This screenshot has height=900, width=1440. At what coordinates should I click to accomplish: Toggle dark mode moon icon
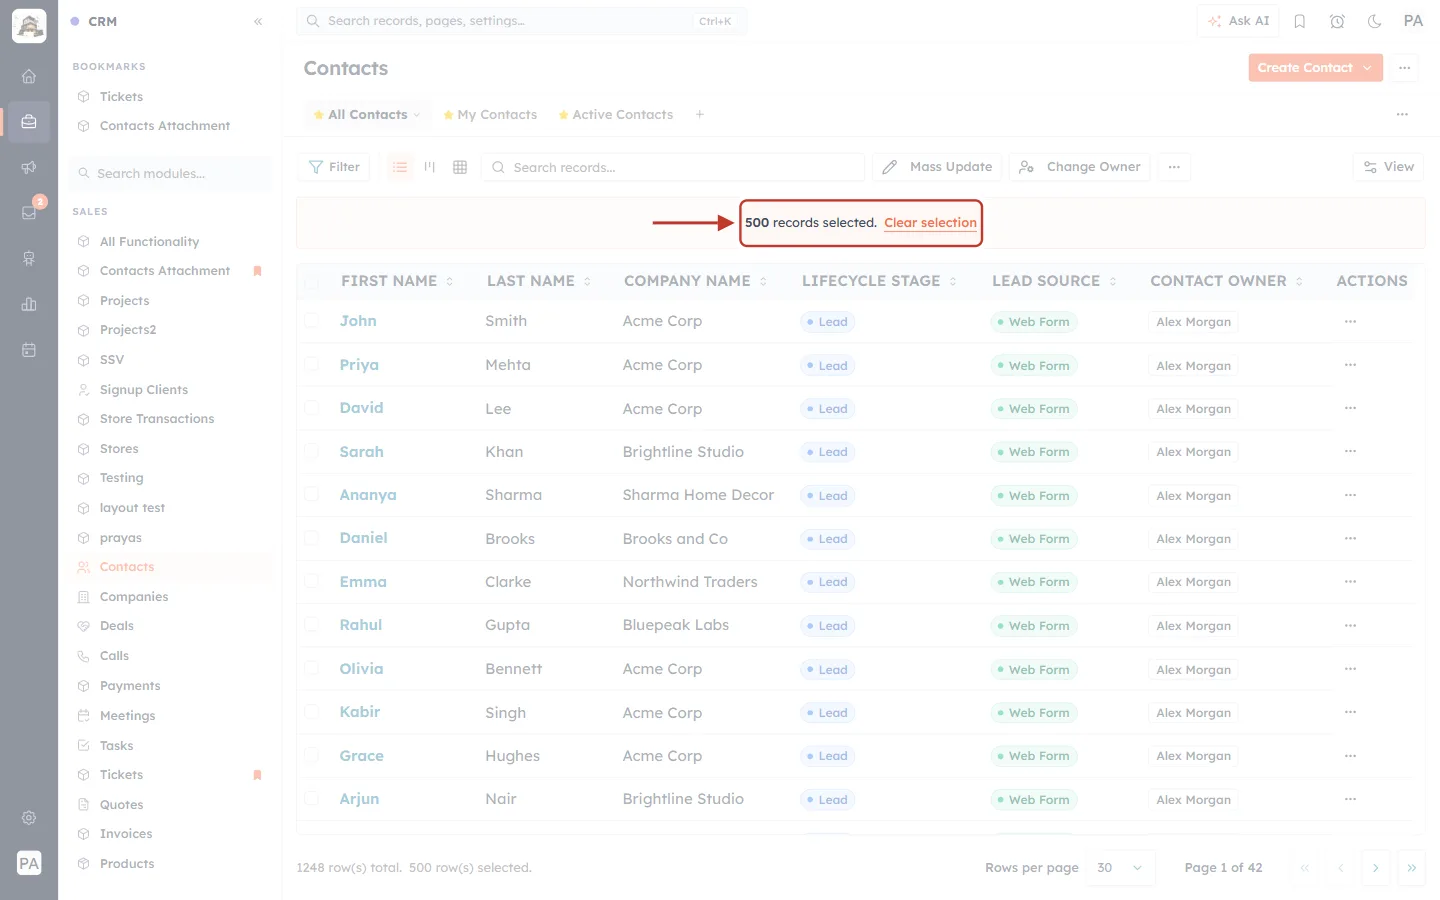[1375, 21]
